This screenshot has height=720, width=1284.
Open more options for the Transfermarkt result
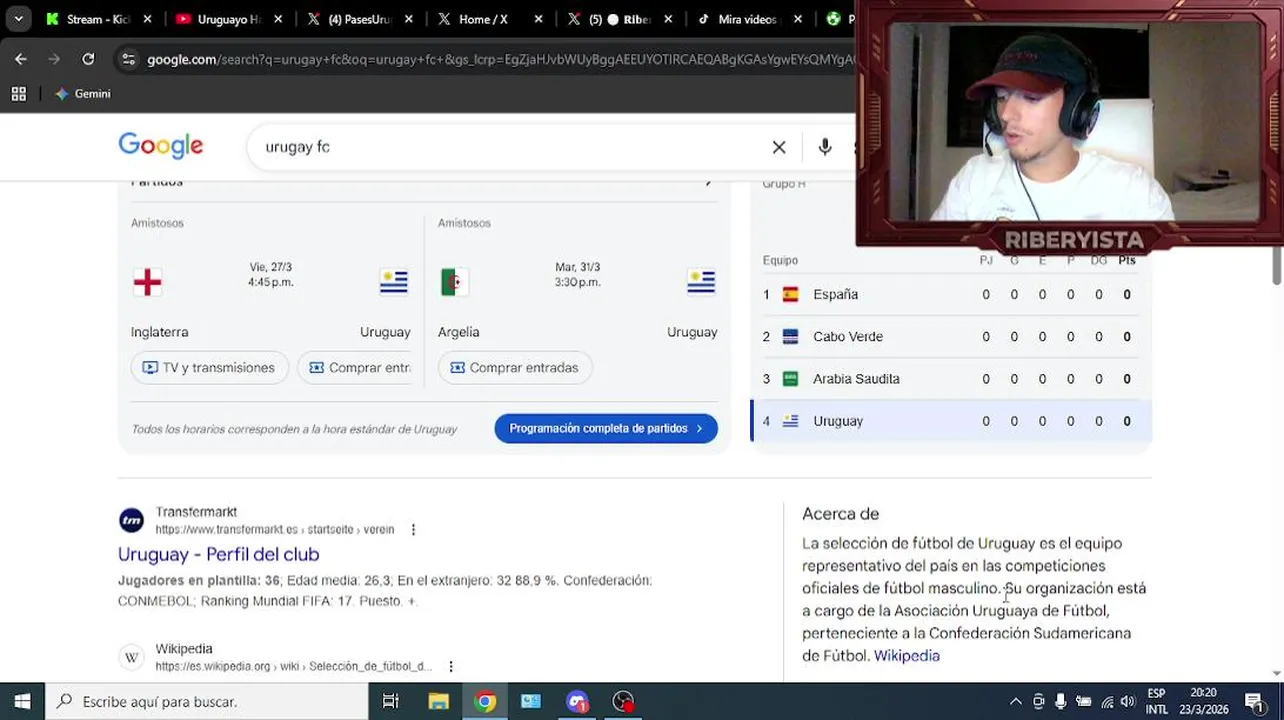point(413,530)
